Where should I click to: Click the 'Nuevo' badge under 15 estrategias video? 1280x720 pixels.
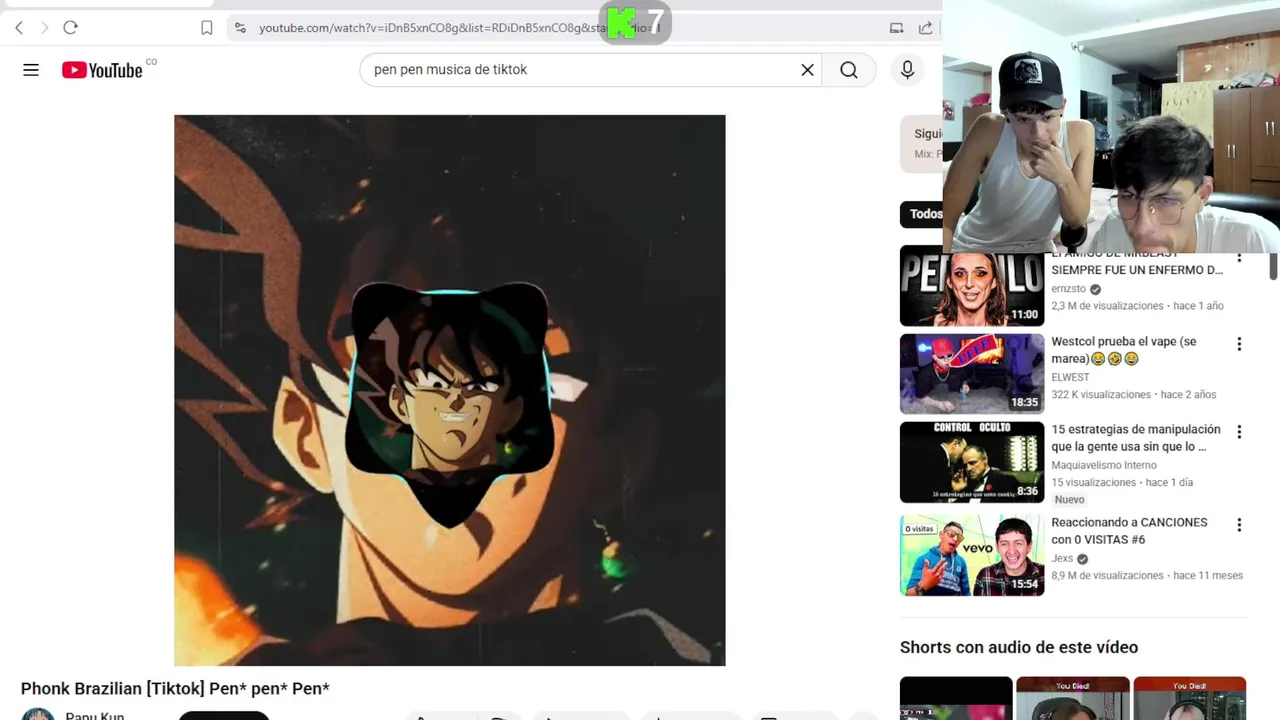point(1069,500)
